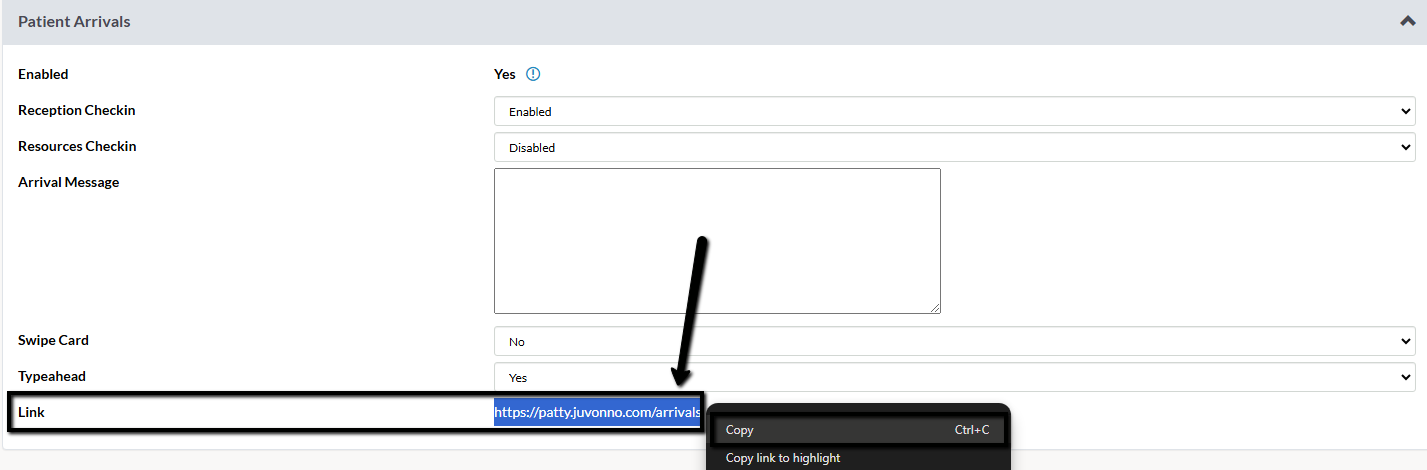Click the info icon next to Enabled Yes
The width and height of the screenshot is (1427, 470).
click(533, 74)
